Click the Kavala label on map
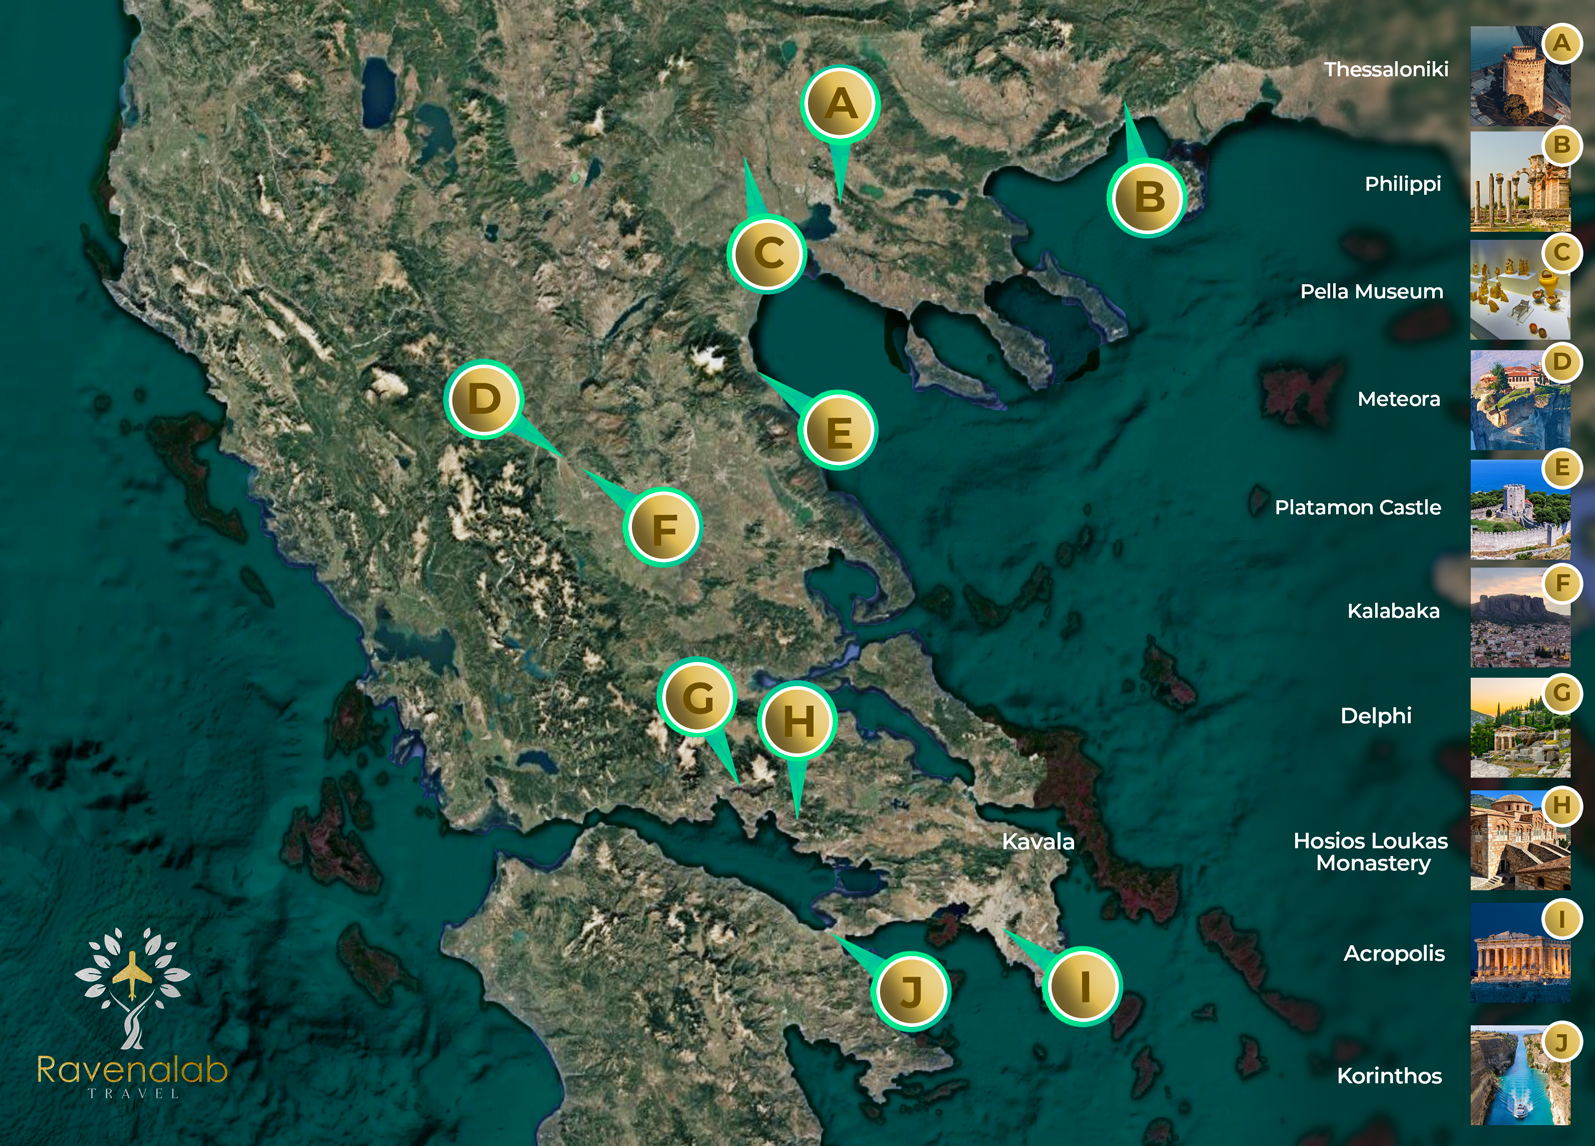 click(x=1038, y=842)
